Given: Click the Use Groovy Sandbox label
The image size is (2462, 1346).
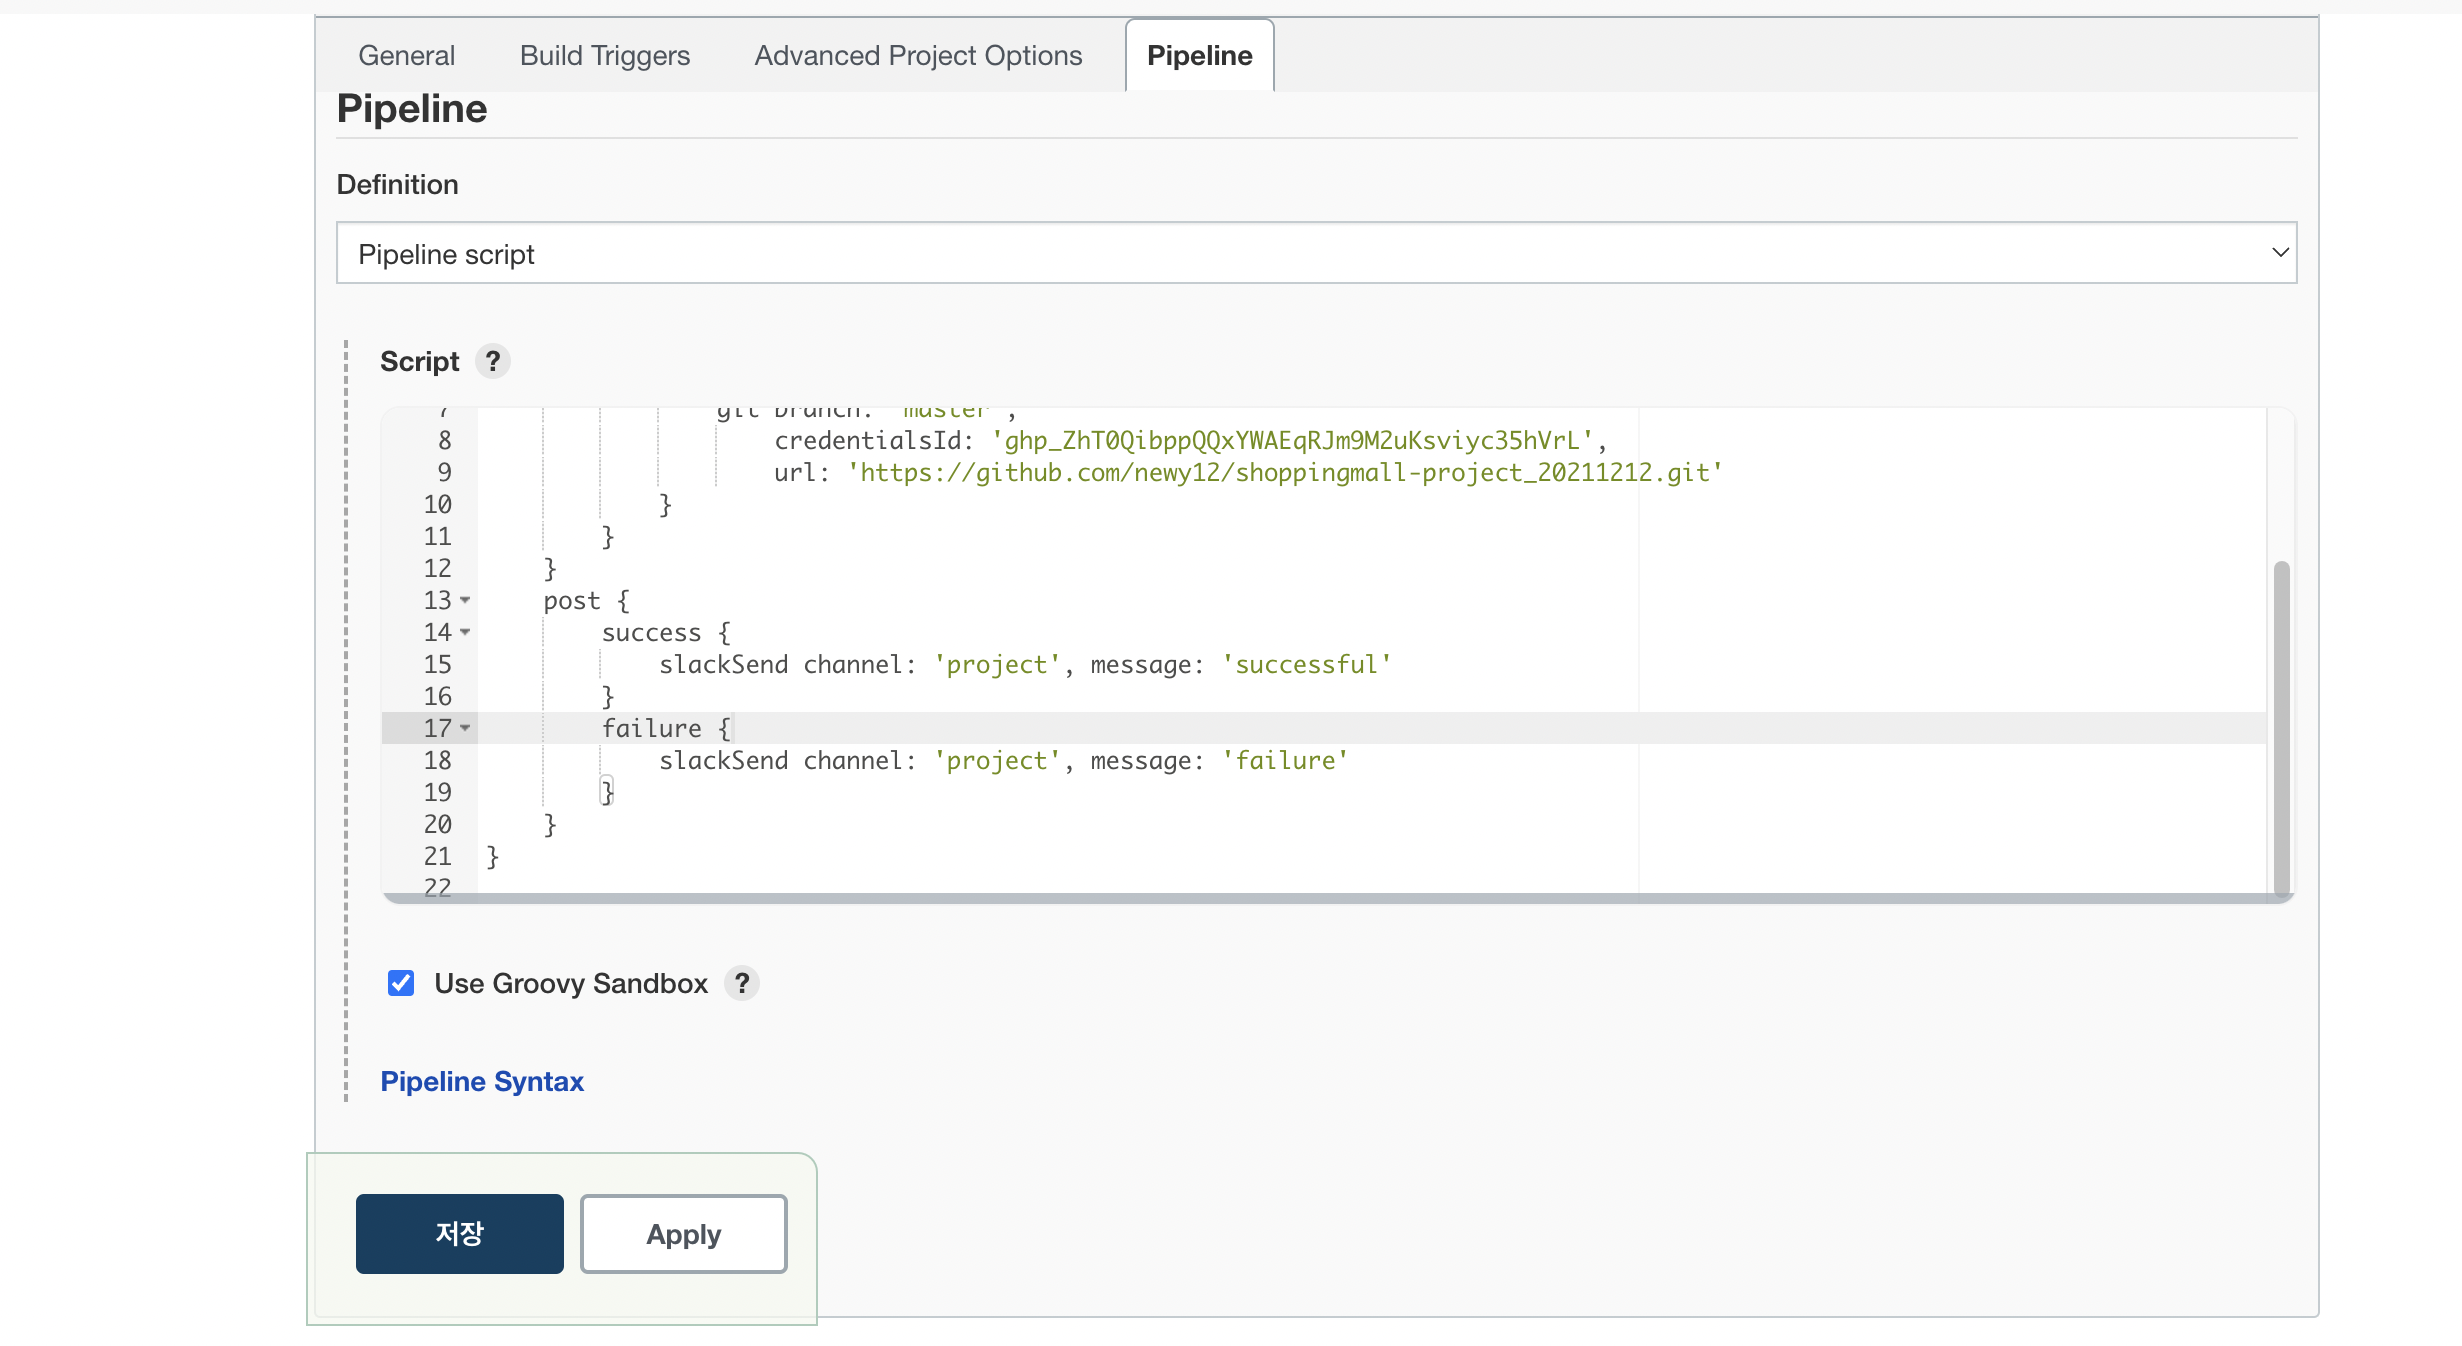Looking at the screenshot, I should [x=571, y=983].
